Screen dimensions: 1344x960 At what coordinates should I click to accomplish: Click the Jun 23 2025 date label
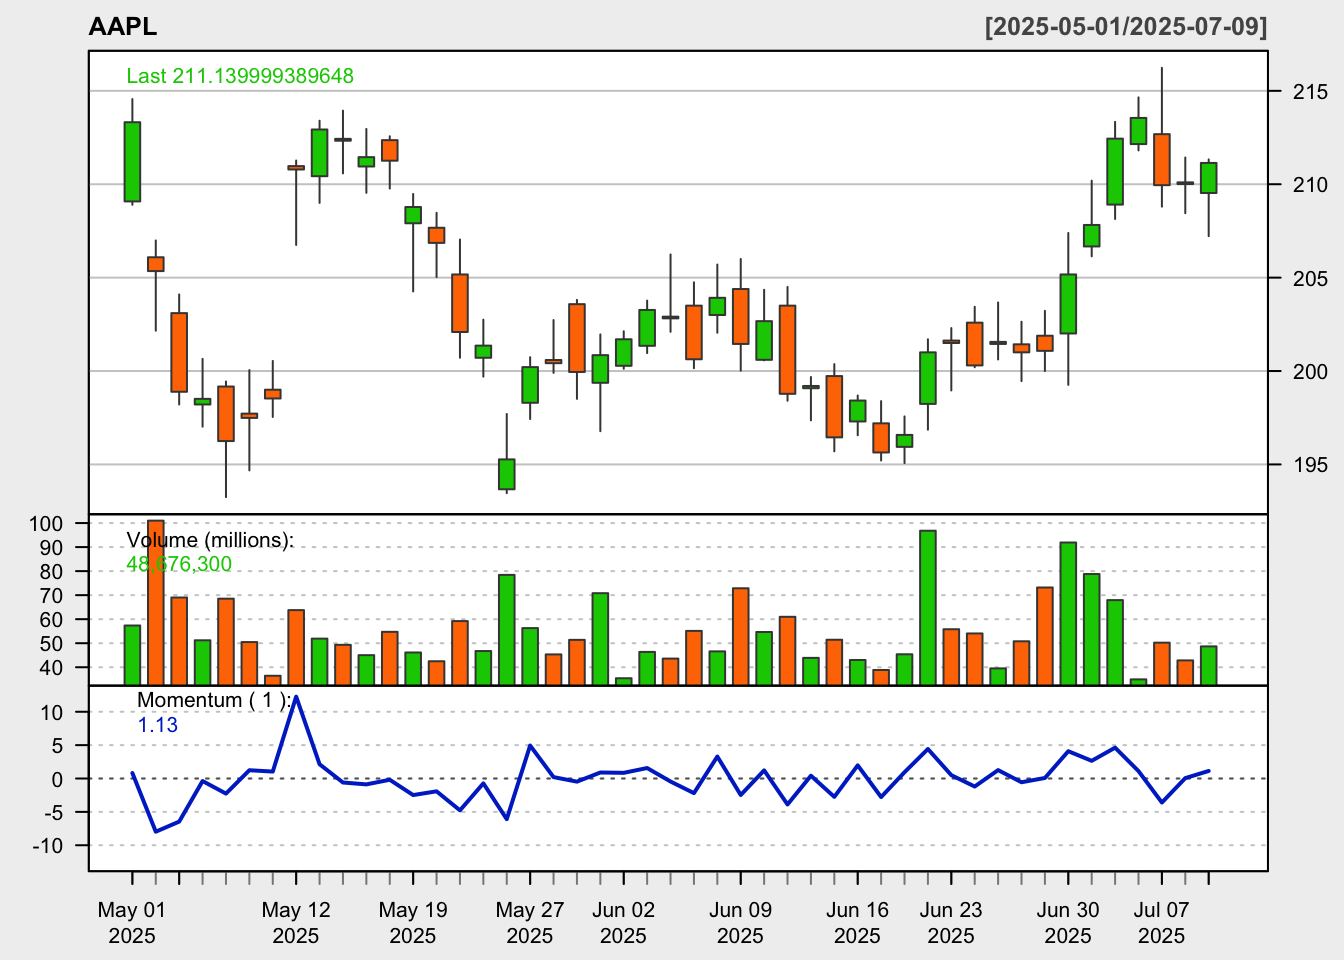click(951, 923)
